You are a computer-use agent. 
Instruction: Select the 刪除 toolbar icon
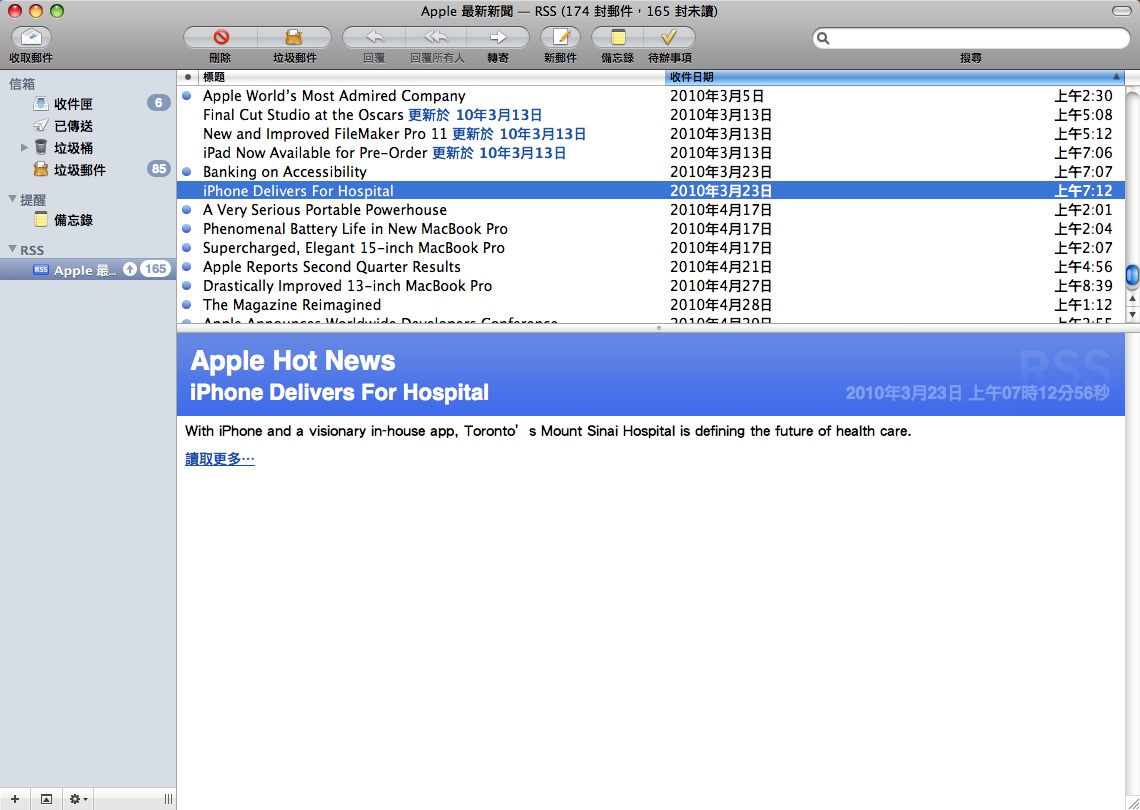click(219, 37)
